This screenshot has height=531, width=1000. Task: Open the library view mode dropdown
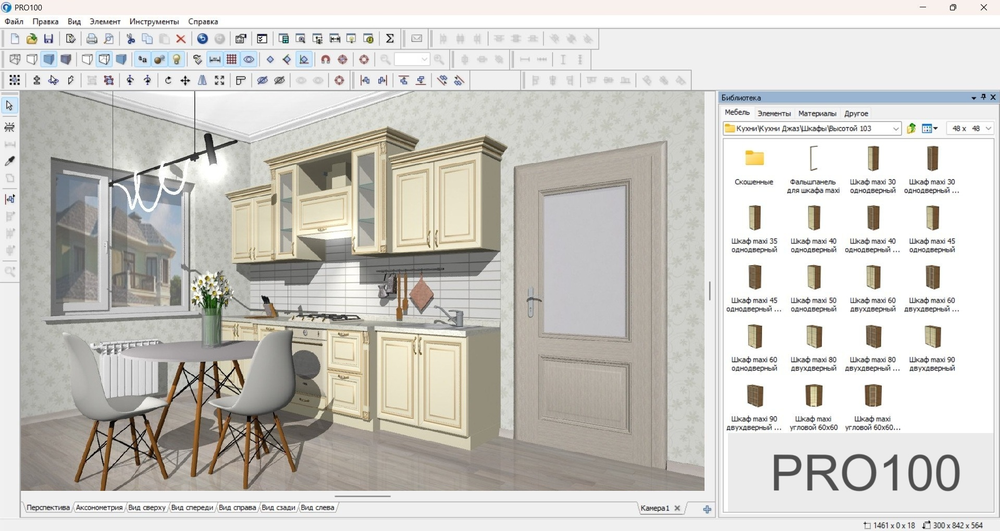[935, 129]
